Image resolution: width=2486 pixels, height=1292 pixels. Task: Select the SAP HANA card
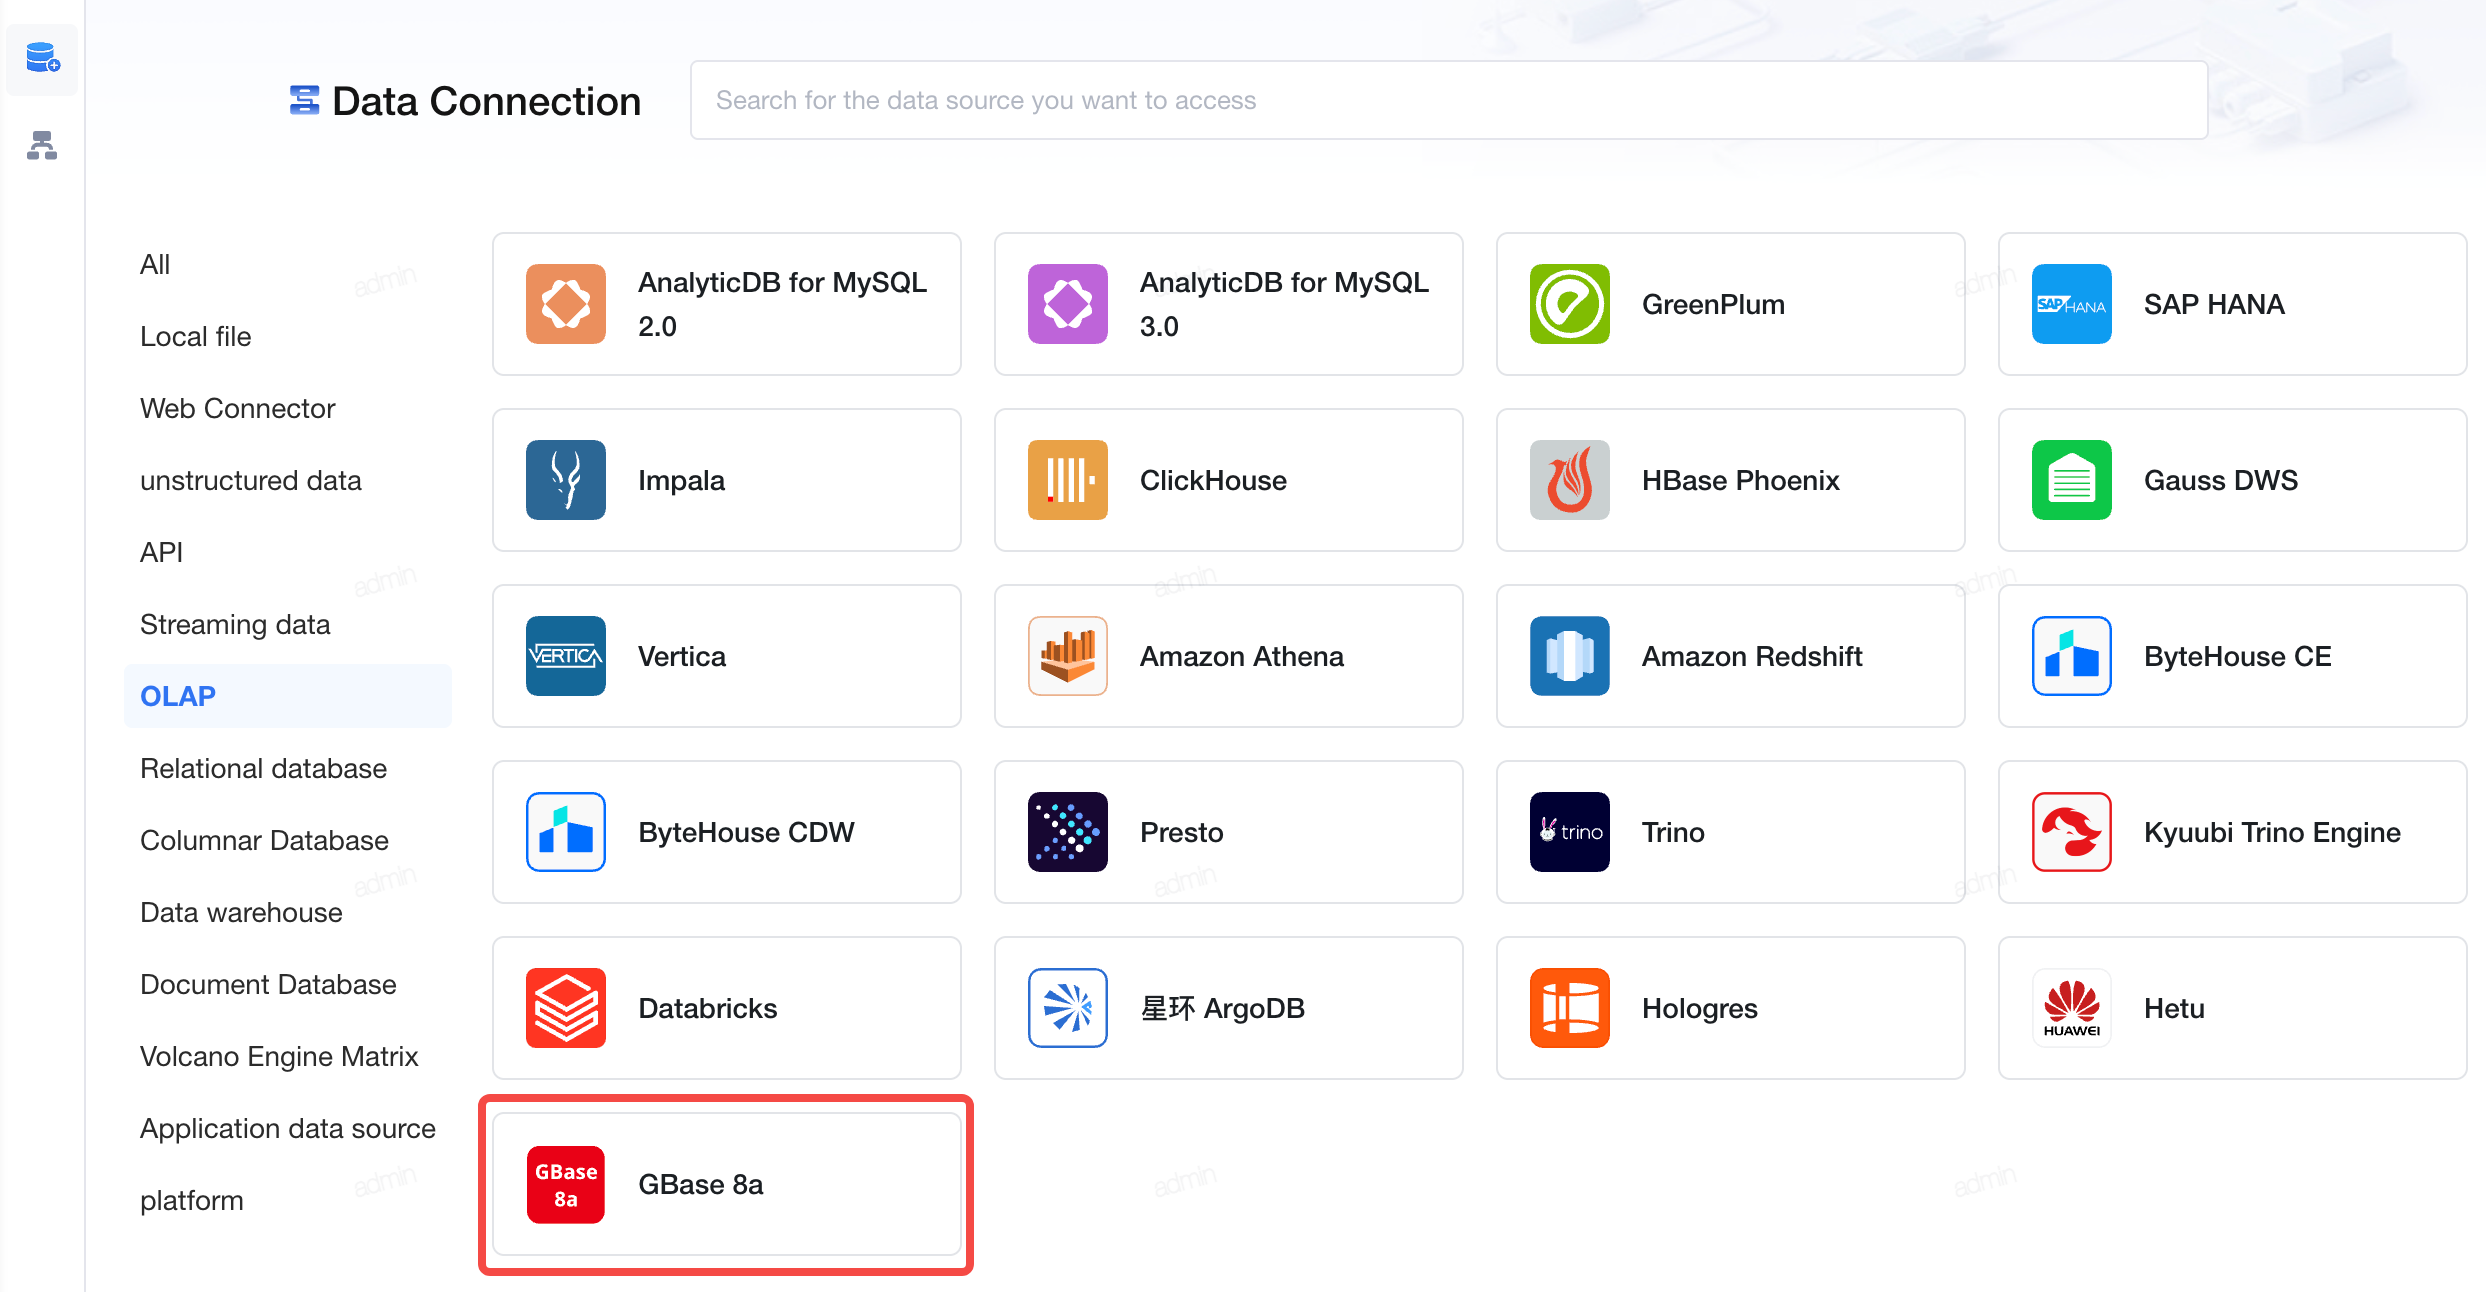pyautogui.click(x=2232, y=304)
